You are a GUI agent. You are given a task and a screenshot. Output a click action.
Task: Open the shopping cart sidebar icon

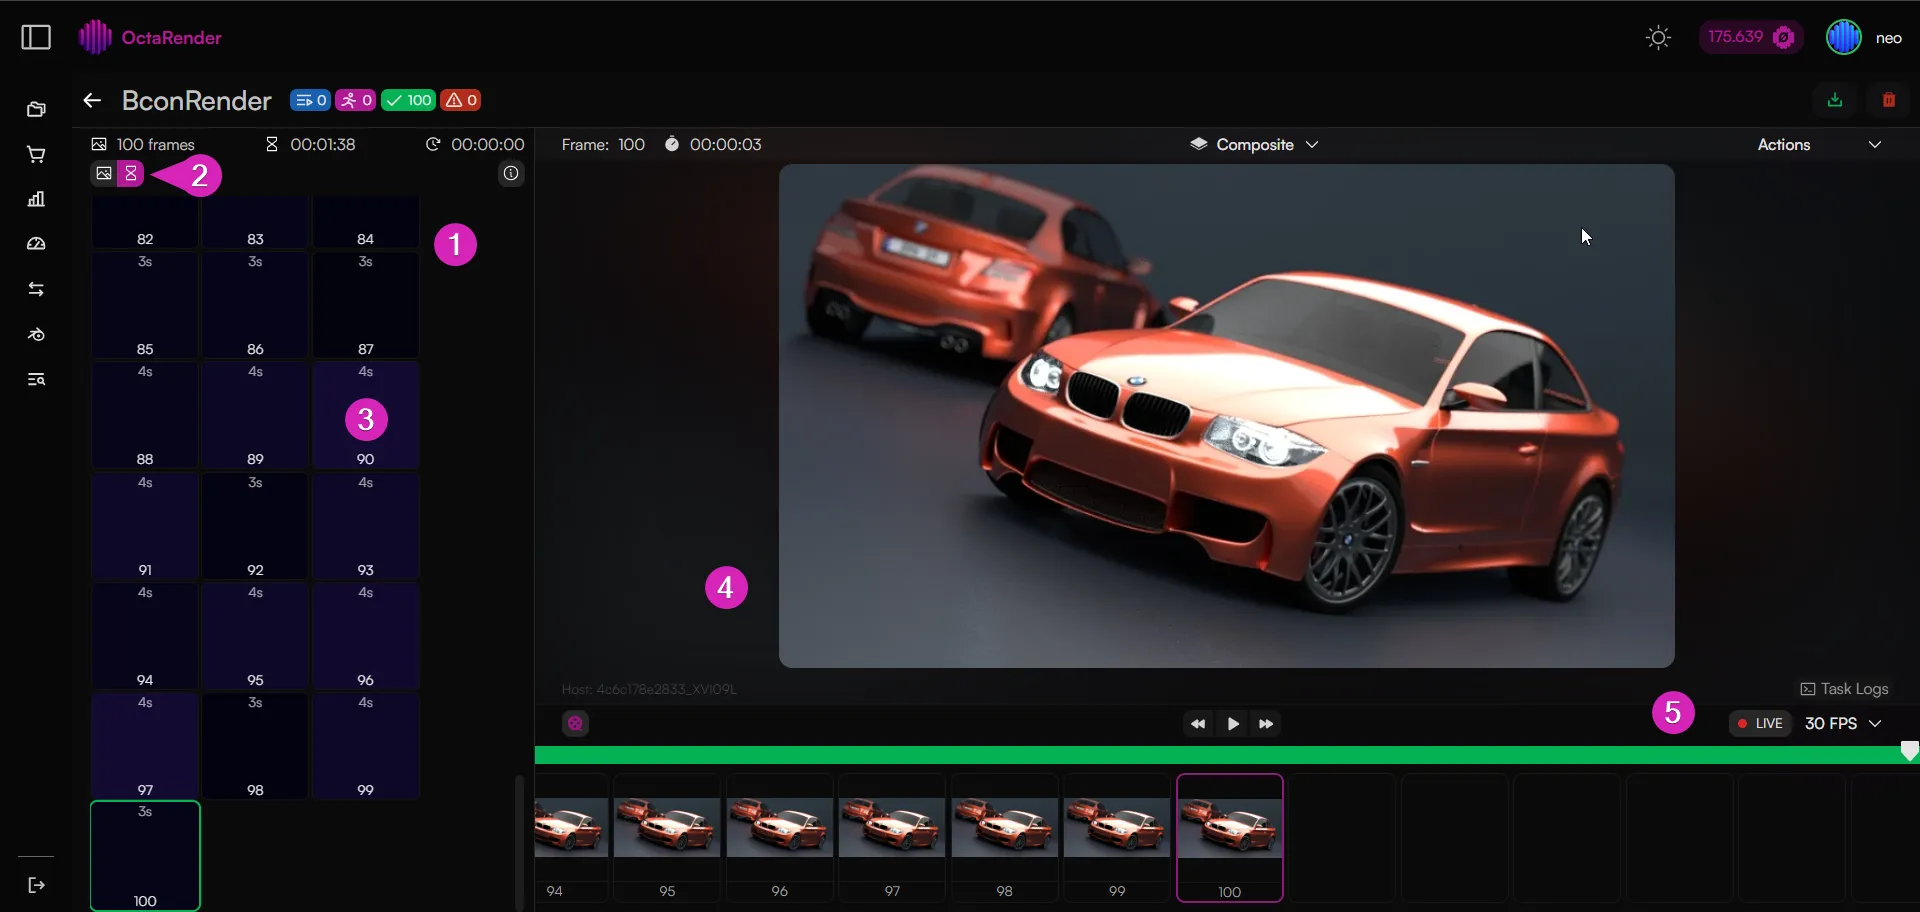point(36,154)
